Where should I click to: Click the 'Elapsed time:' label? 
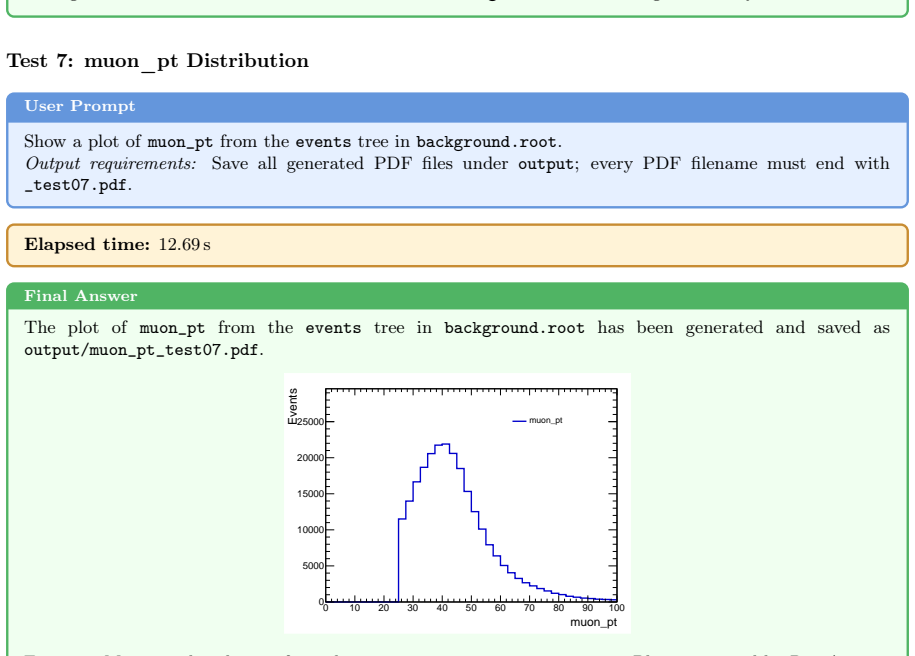click(x=87, y=245)
